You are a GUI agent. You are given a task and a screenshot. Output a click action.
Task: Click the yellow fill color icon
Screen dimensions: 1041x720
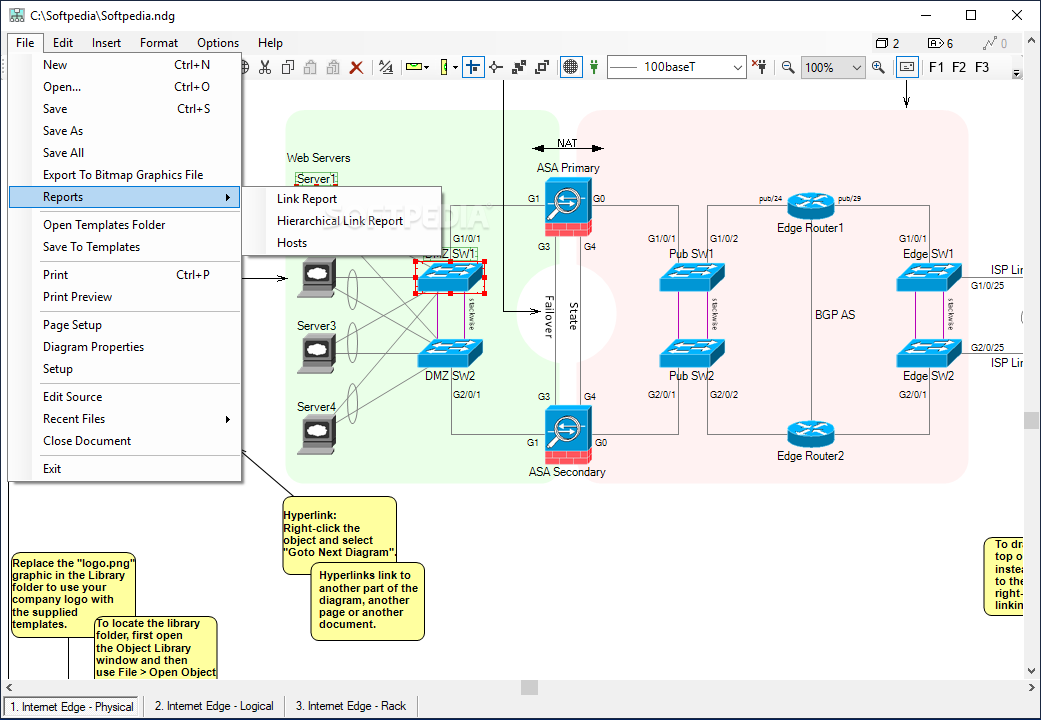point(414,67)
